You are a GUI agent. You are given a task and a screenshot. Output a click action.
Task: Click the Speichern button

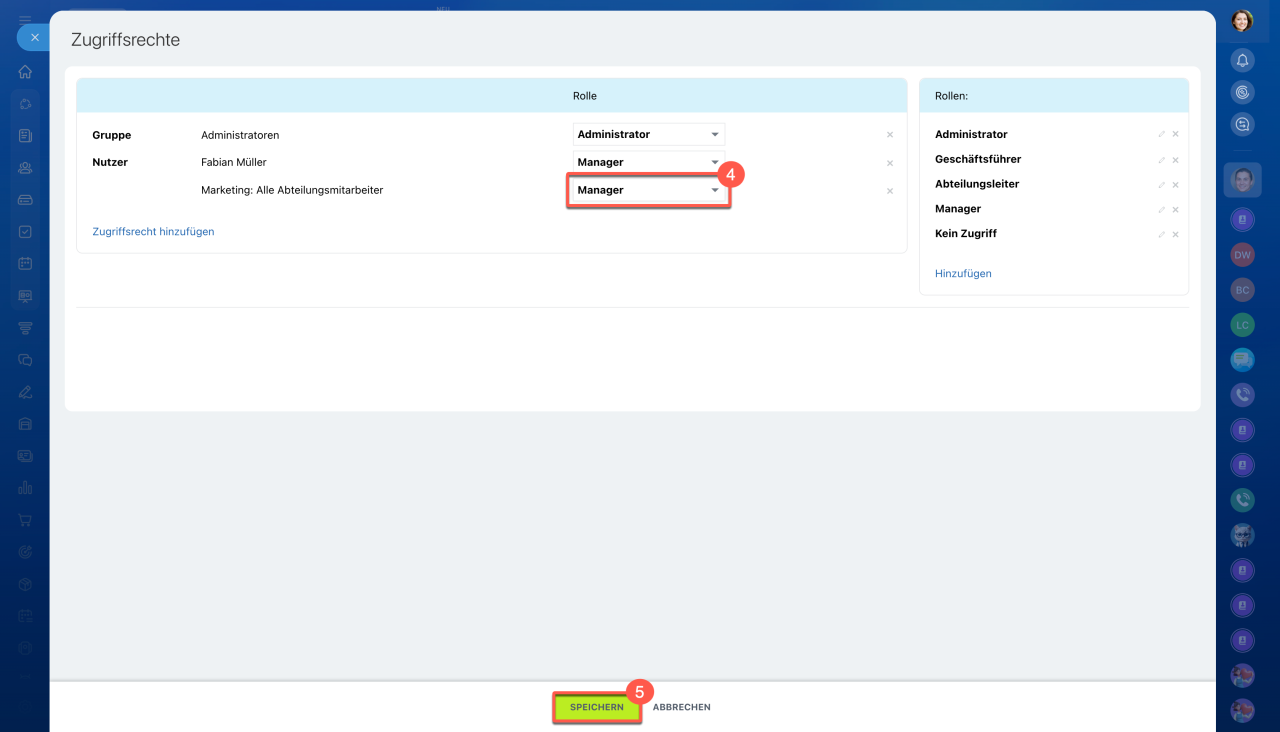pos(597,707)
